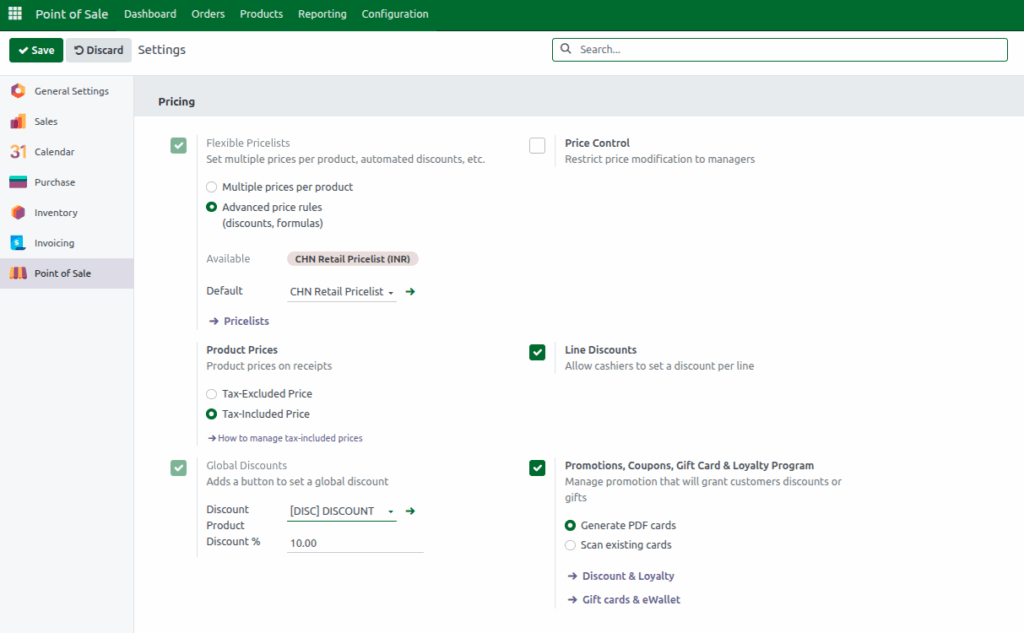Disable Line Discounts
This screenshot has width=1024, height=633.
coord(537,351)
